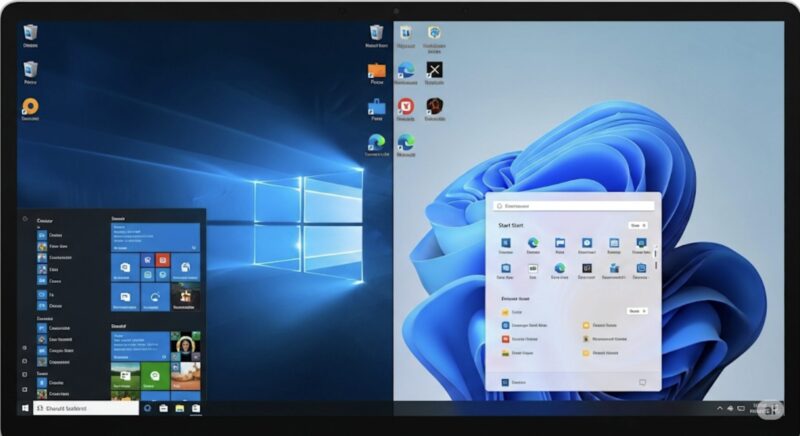
Task: Open the white 'ab' tile in second pinned row
Action: (x=533, y=268)
